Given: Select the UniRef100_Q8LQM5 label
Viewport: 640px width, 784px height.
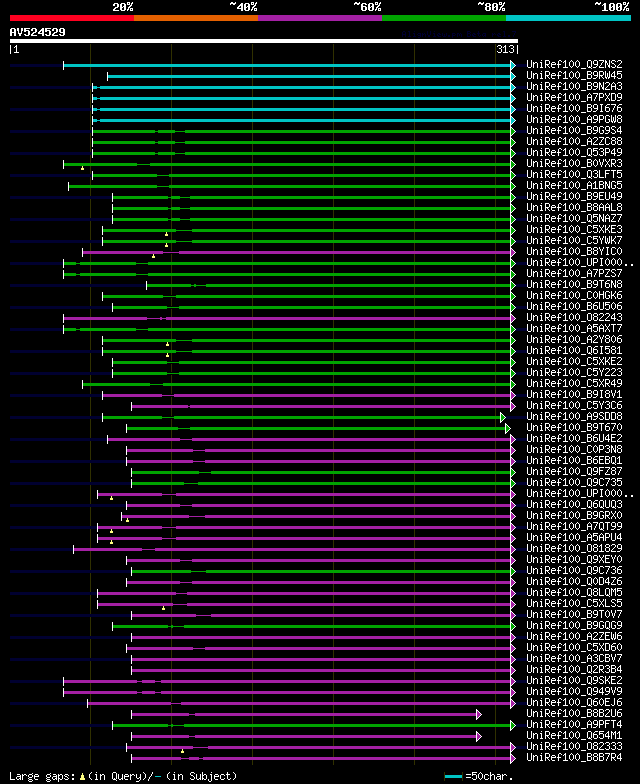Looking at the screenshot, I should click(x=574, y=592).
